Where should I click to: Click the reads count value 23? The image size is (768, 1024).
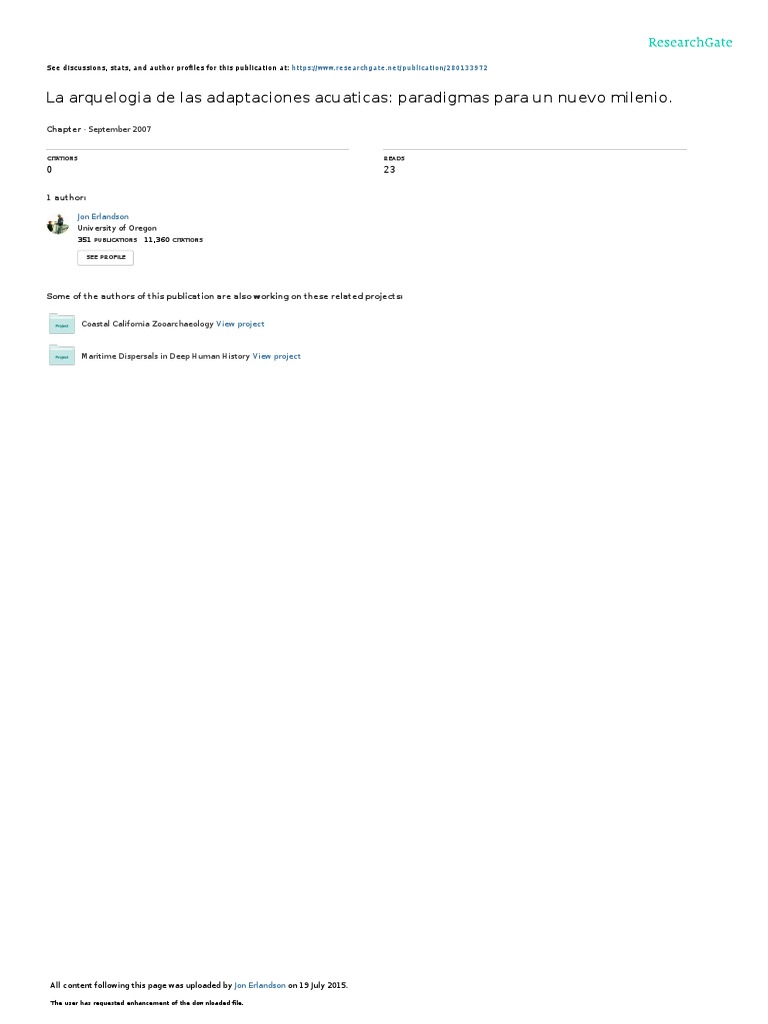[x=389, y=170]
